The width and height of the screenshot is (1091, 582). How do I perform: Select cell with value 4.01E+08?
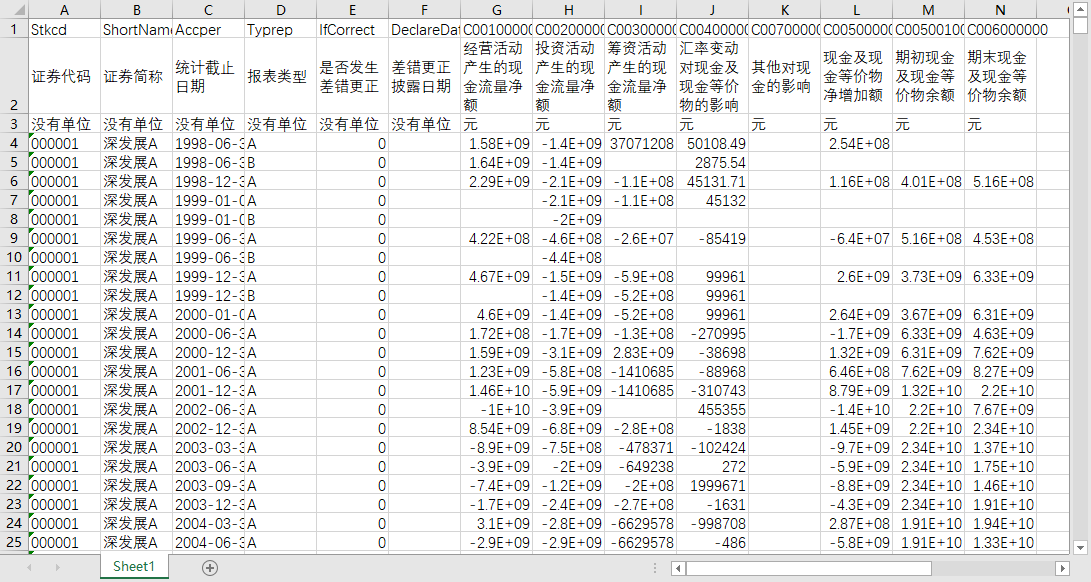click(928, 182)
